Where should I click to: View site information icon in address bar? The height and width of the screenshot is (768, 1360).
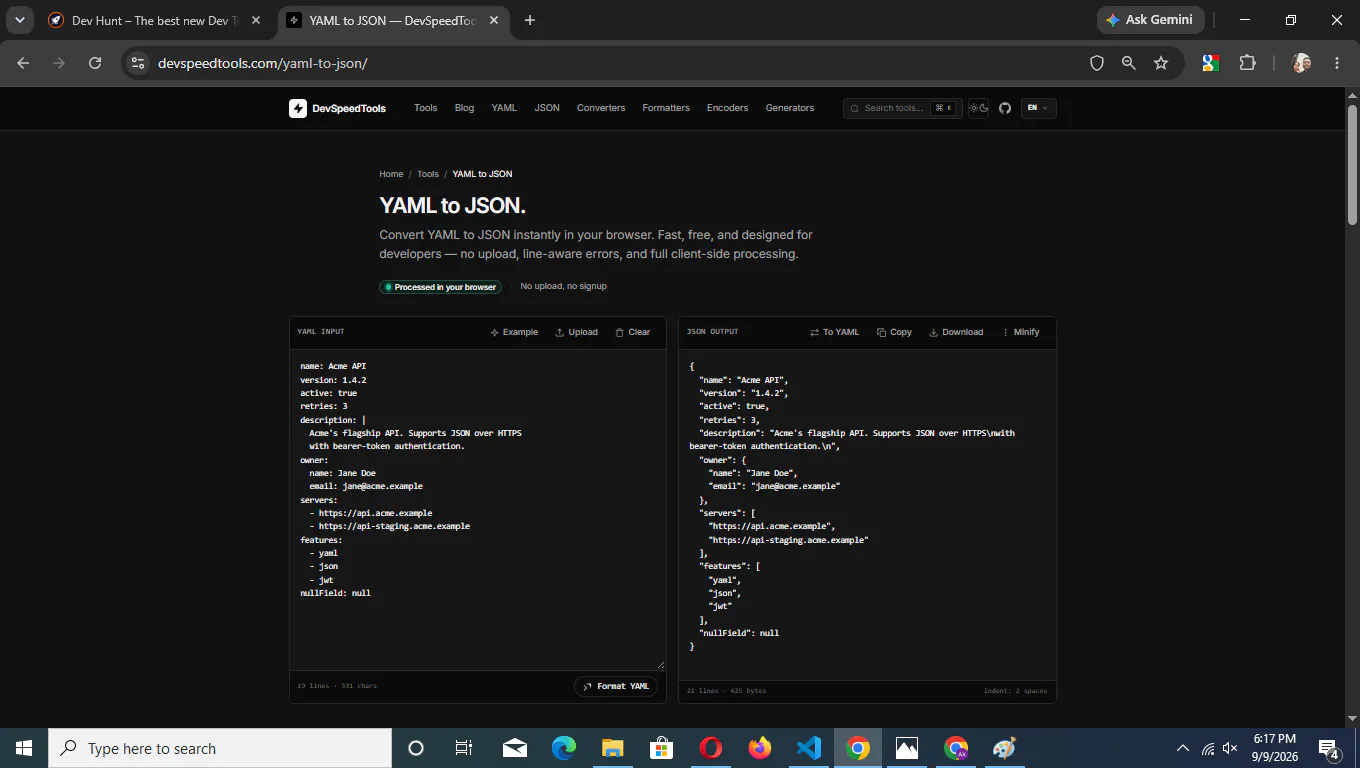pos(139,63)
